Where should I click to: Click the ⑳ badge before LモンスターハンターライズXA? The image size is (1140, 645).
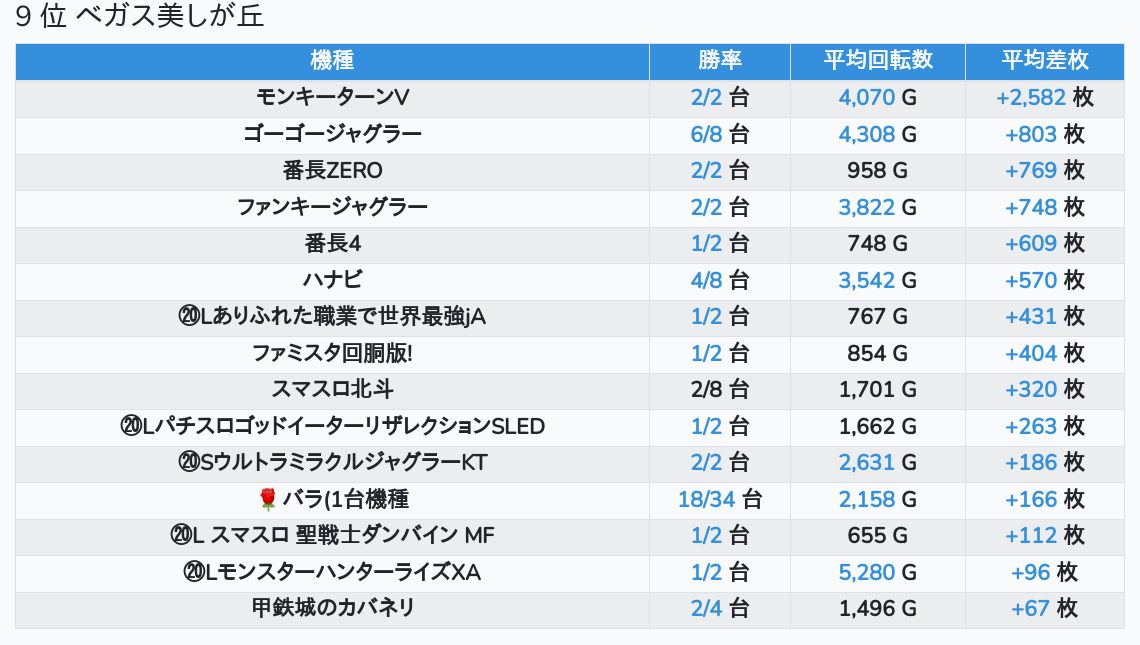point(194,572)
